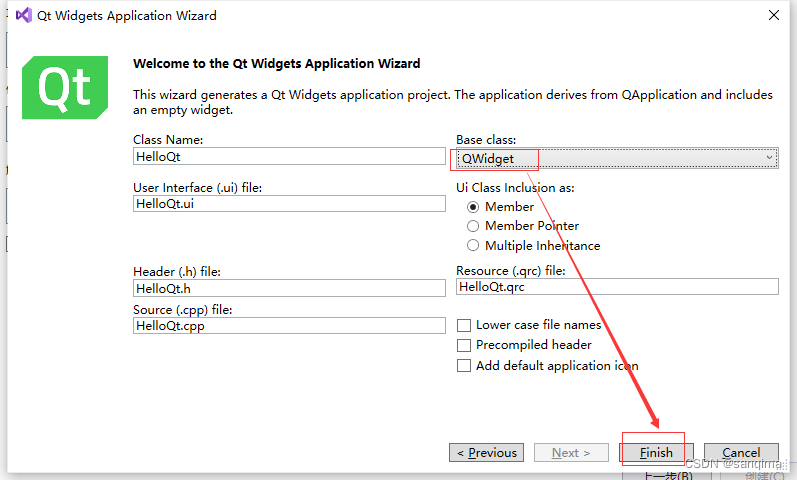The width and height of the screenshot is (797, 480).
Task: Click the 'Ui Class Inclusion as:' label
Action: tap(515, 188)
